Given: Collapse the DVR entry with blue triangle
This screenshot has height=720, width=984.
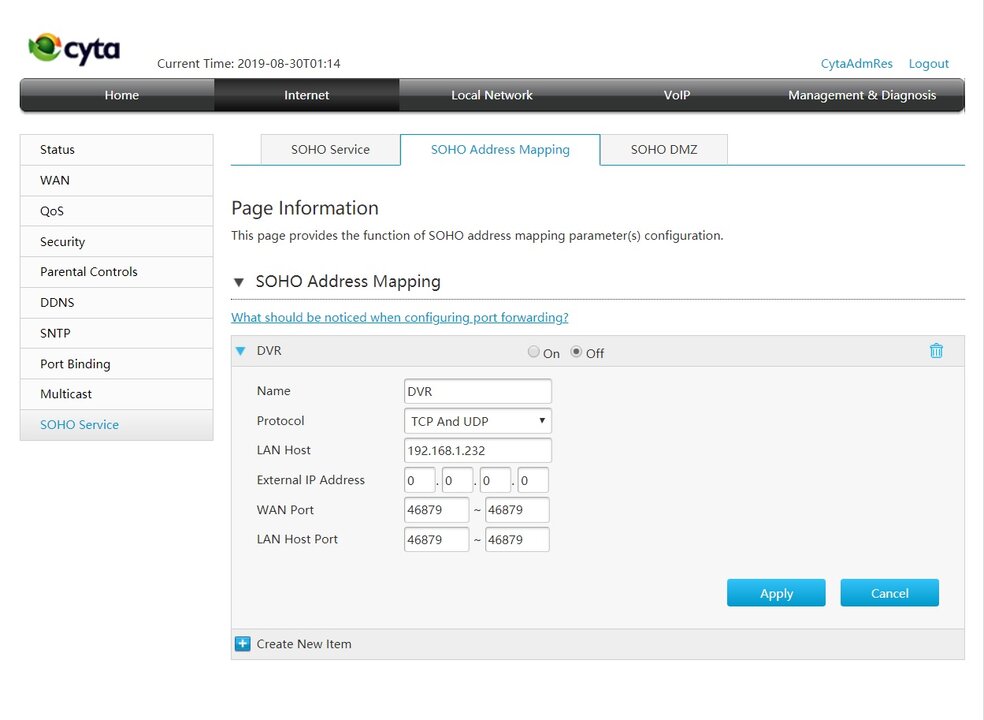Looking at the screenshot, I should click(x=240, y=351).
